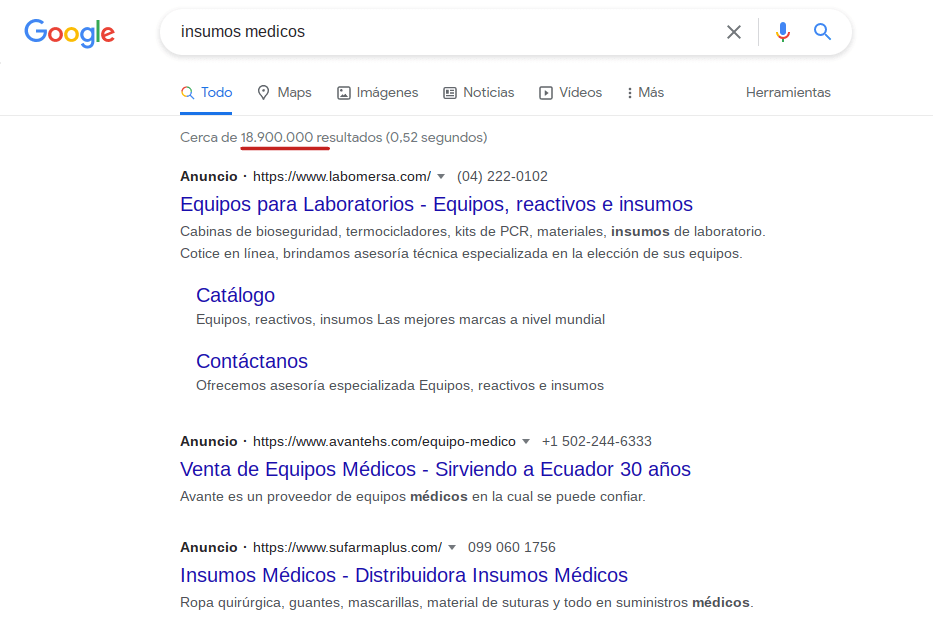
Task: Expand dropdown arrow next to sufarmaplus.com URL
Action: (x=452, y=547)
